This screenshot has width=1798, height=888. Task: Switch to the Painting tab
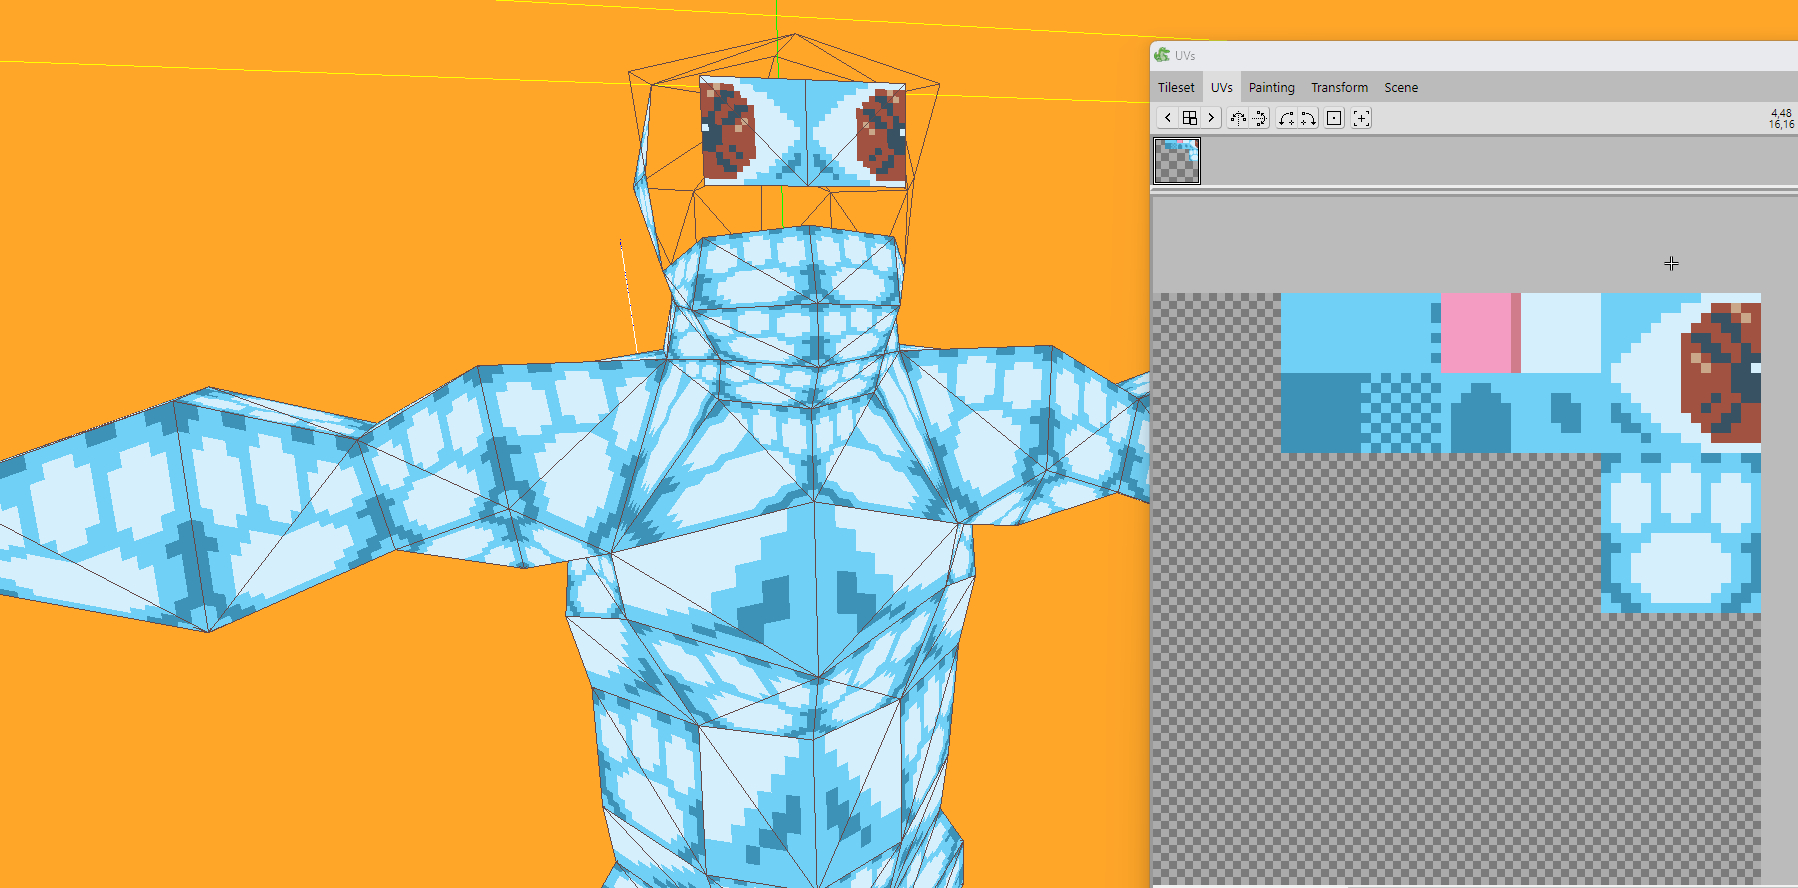point(1271,88)
